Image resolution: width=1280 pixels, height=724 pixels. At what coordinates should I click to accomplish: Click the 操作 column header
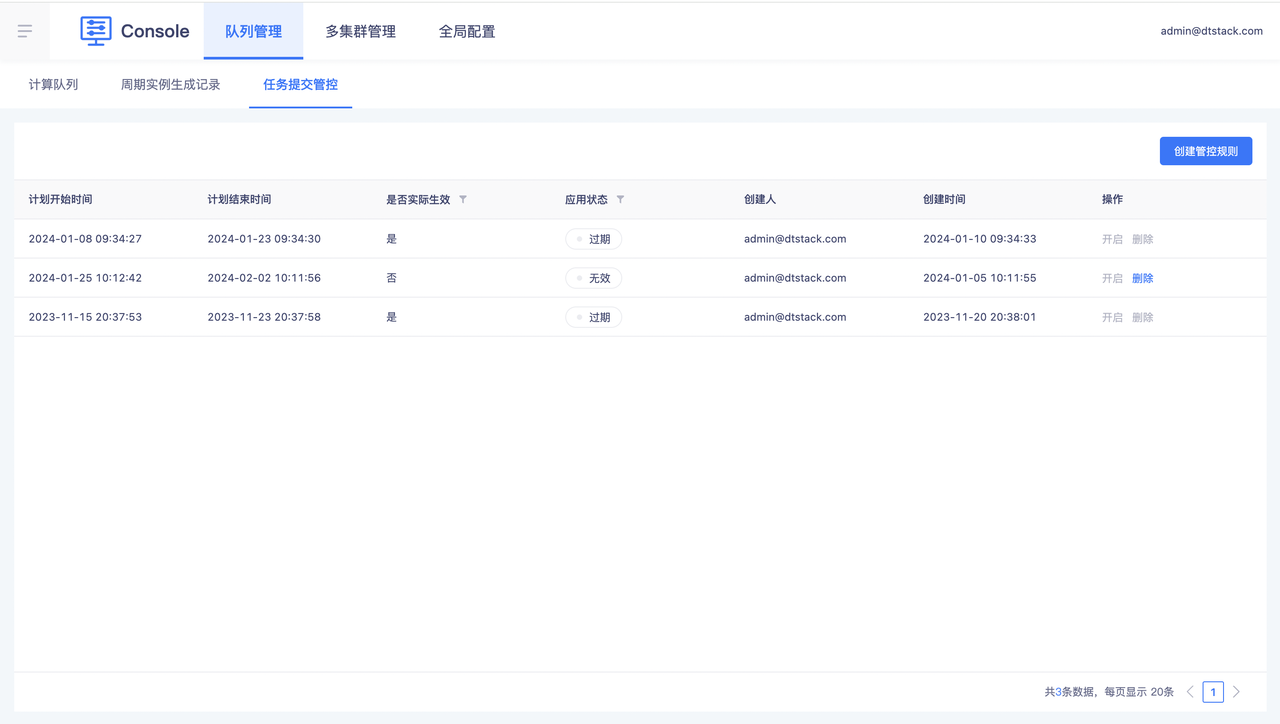(1112, 200)
